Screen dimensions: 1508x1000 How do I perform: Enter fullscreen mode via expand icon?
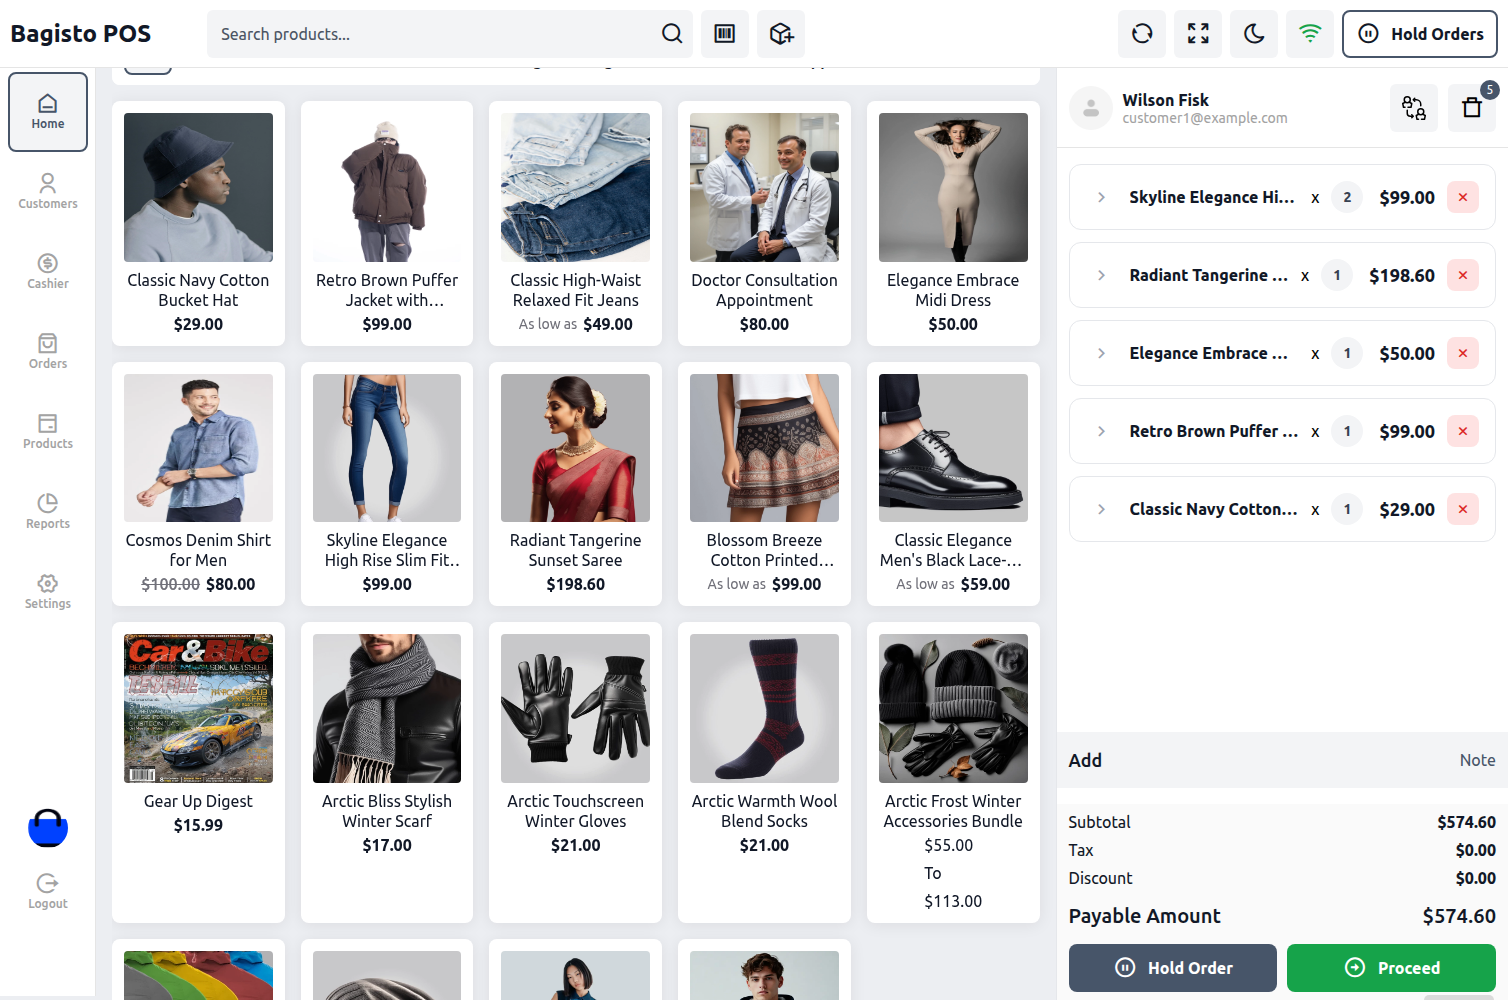pyautogui.click(x=1198, y=34)
